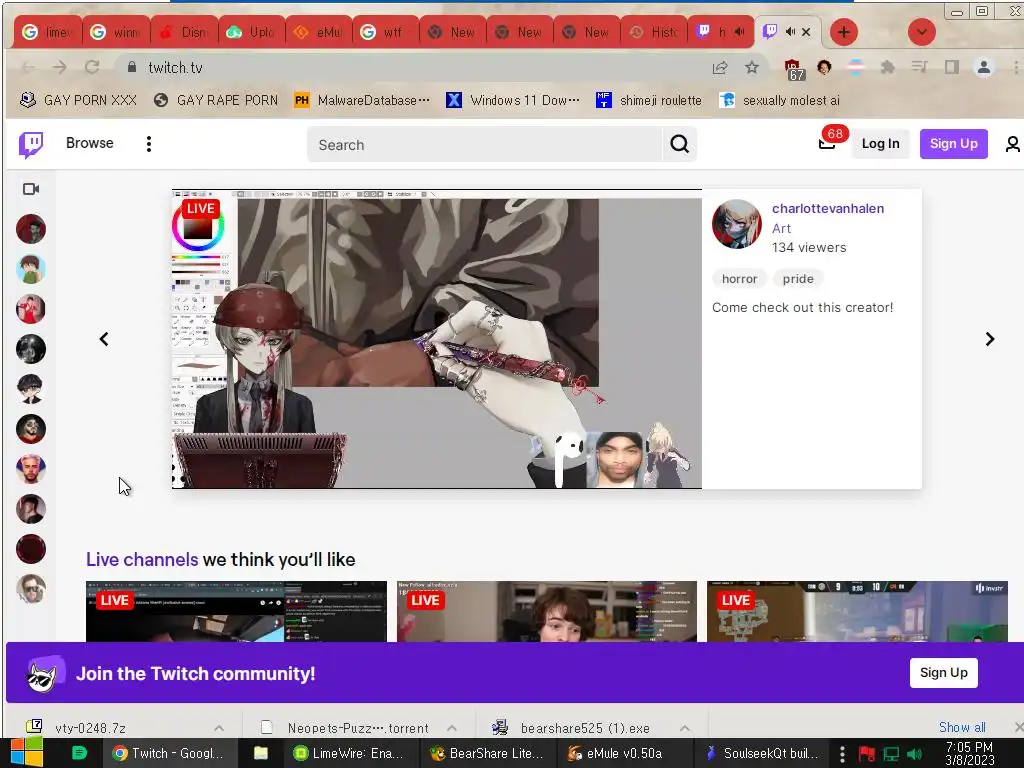This screenshot has height=768, width=1024.
Task: Click the Browse link
Action: [x=89, y=143]
